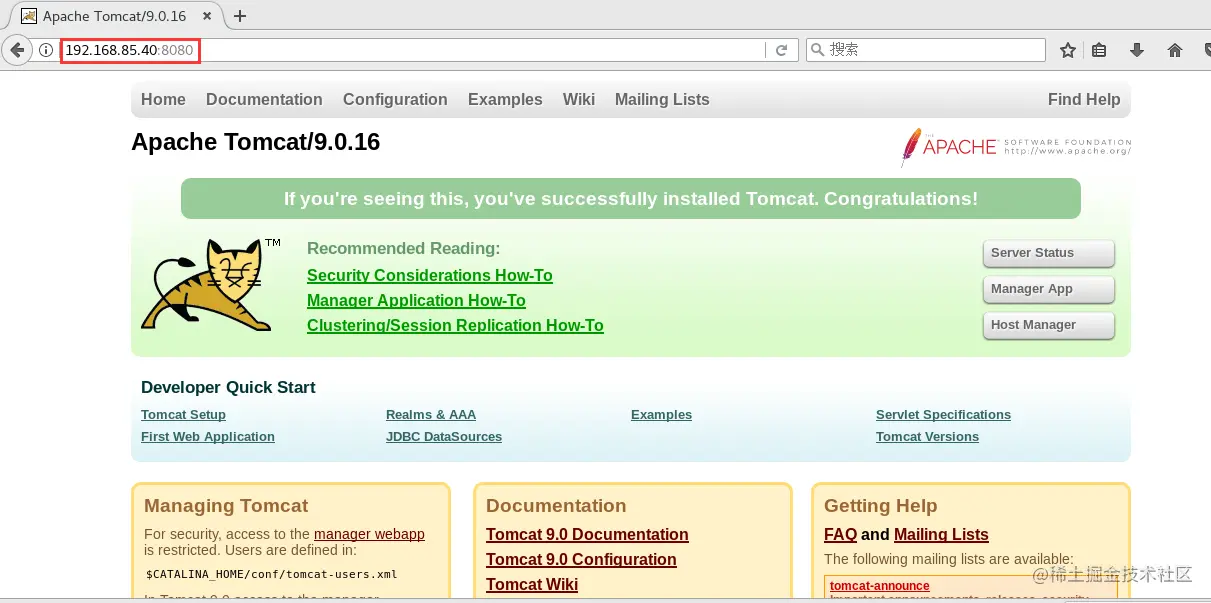This screenshot has height=603, width=1211.
Task: Click the browser back arrow button
Action: pyautogui.click(x=17, y=50)
